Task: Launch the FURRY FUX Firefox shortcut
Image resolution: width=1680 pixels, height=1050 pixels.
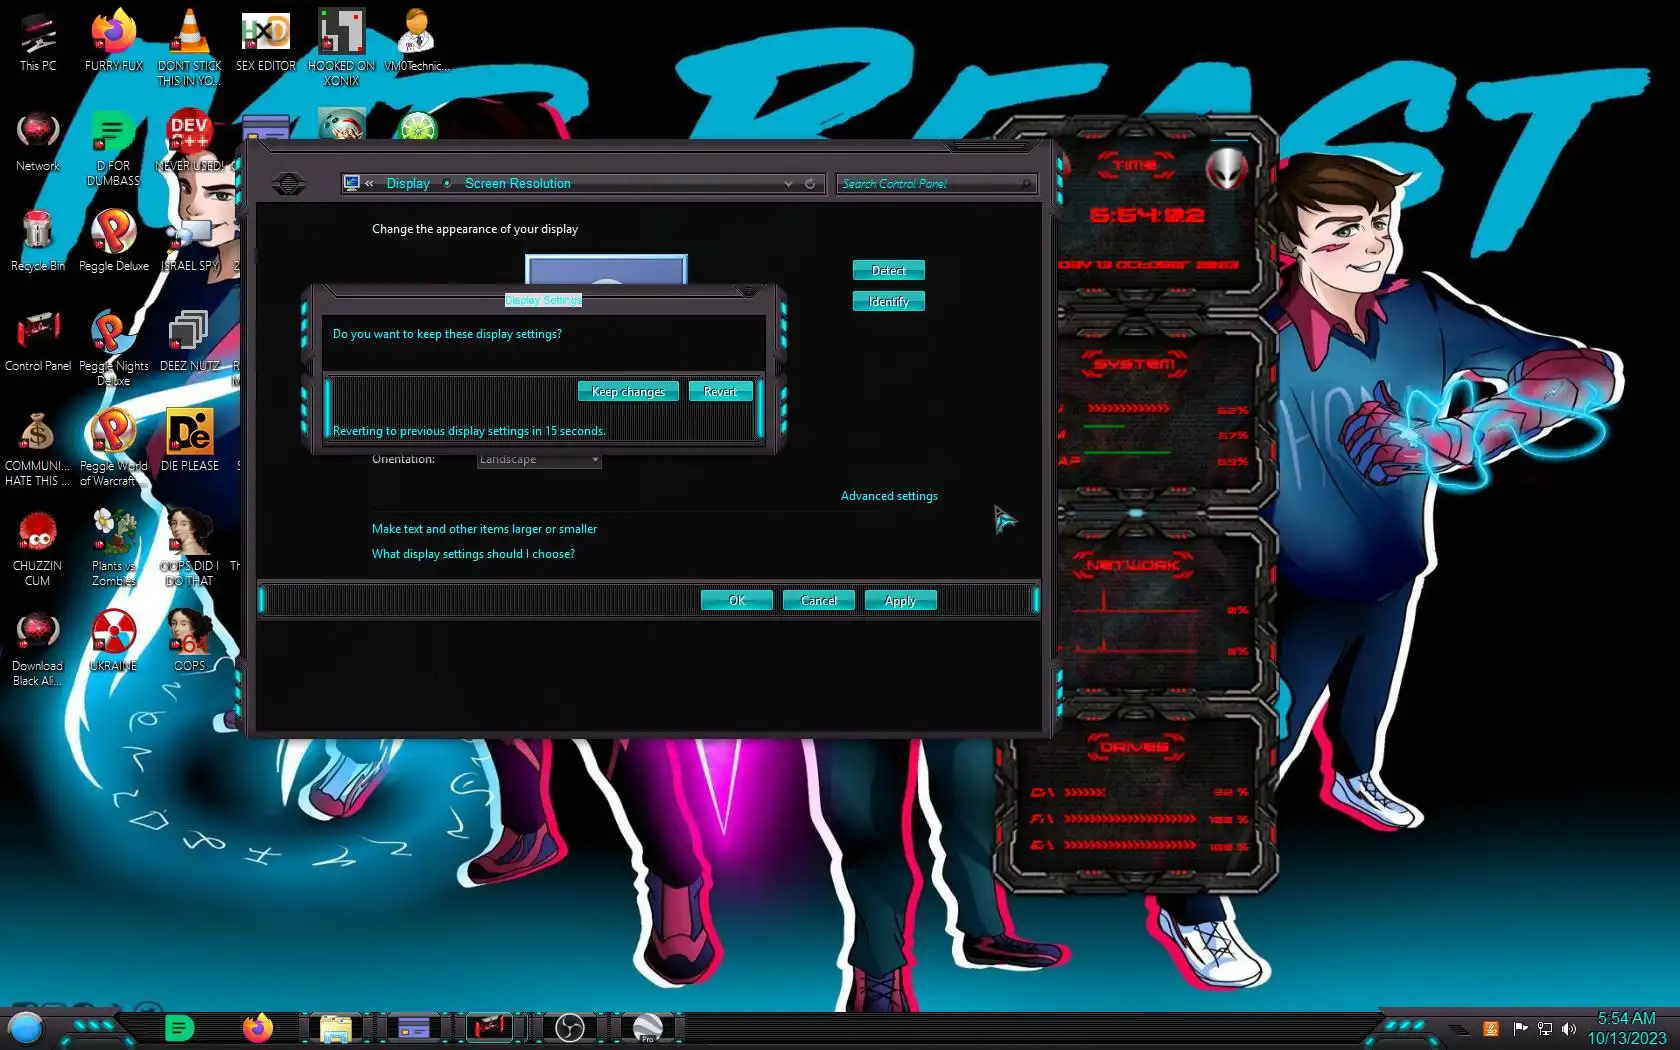Action: [x=114, y=40]
